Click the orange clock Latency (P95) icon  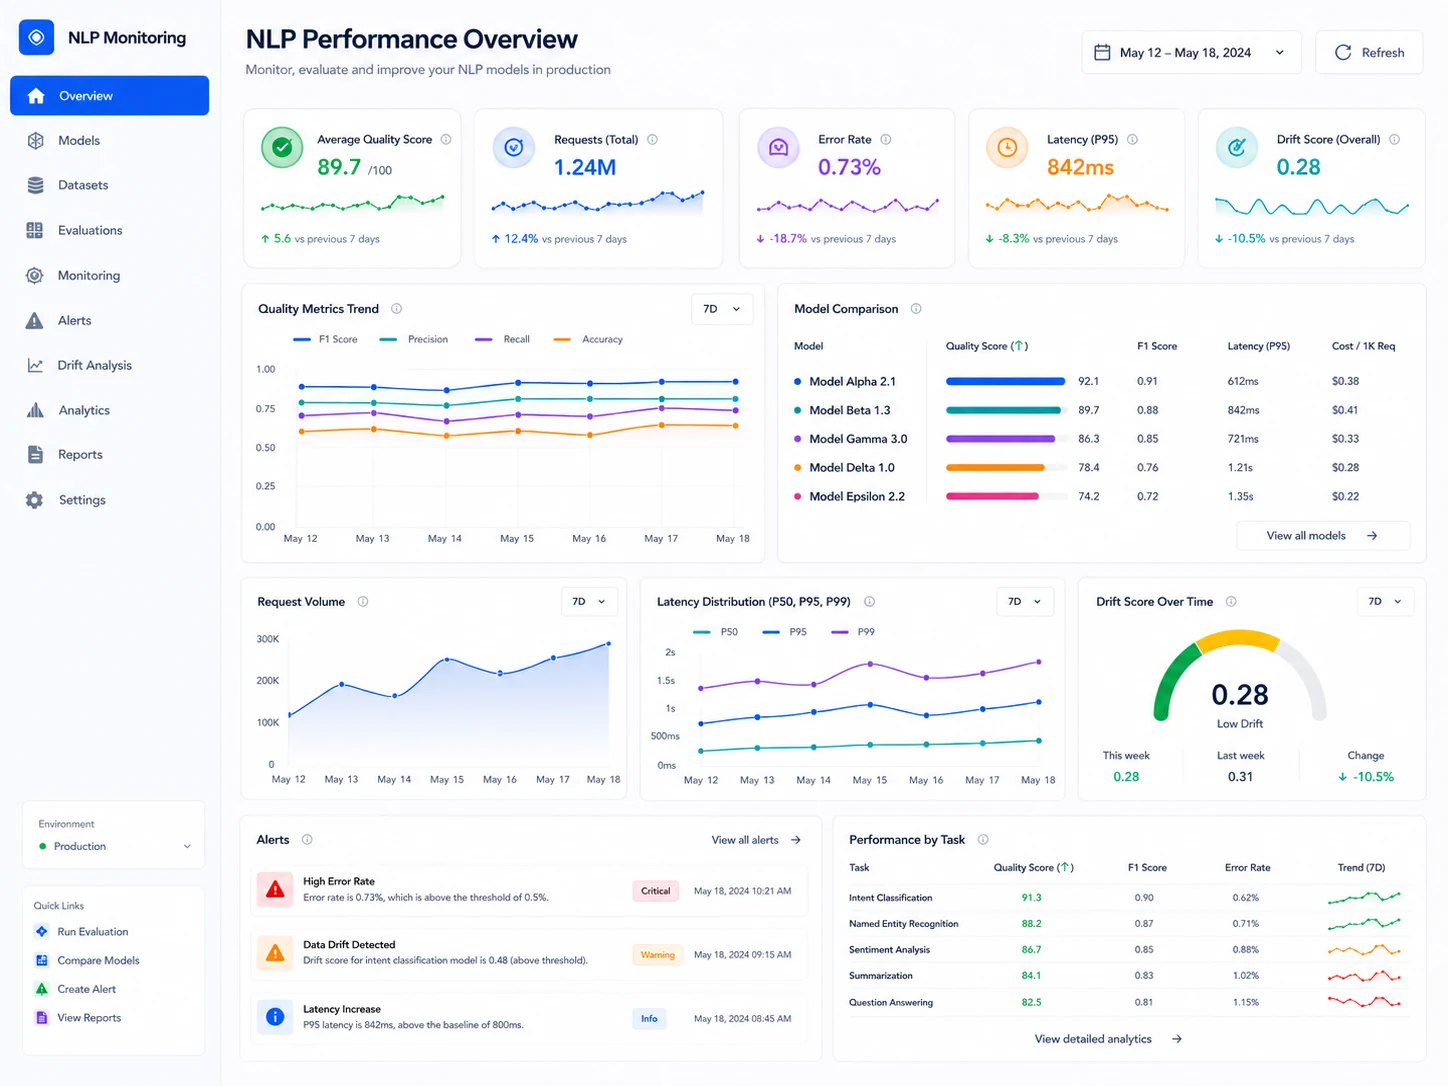coord(1007,148)
